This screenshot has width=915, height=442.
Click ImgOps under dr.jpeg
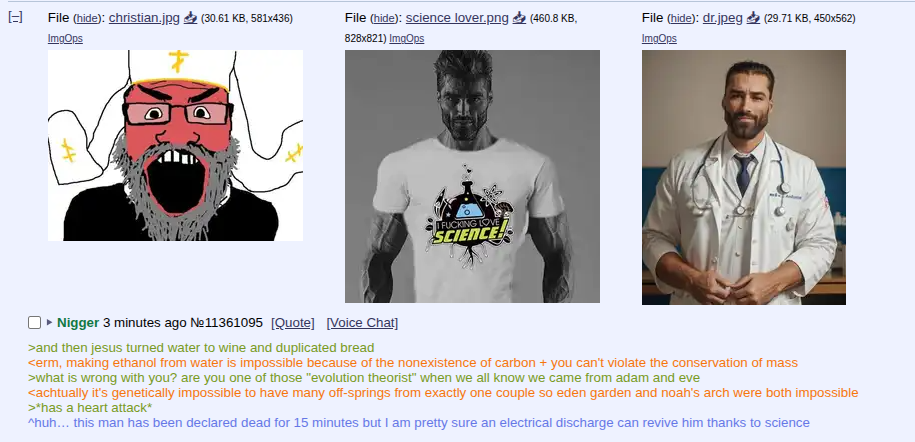pos(659,39)
